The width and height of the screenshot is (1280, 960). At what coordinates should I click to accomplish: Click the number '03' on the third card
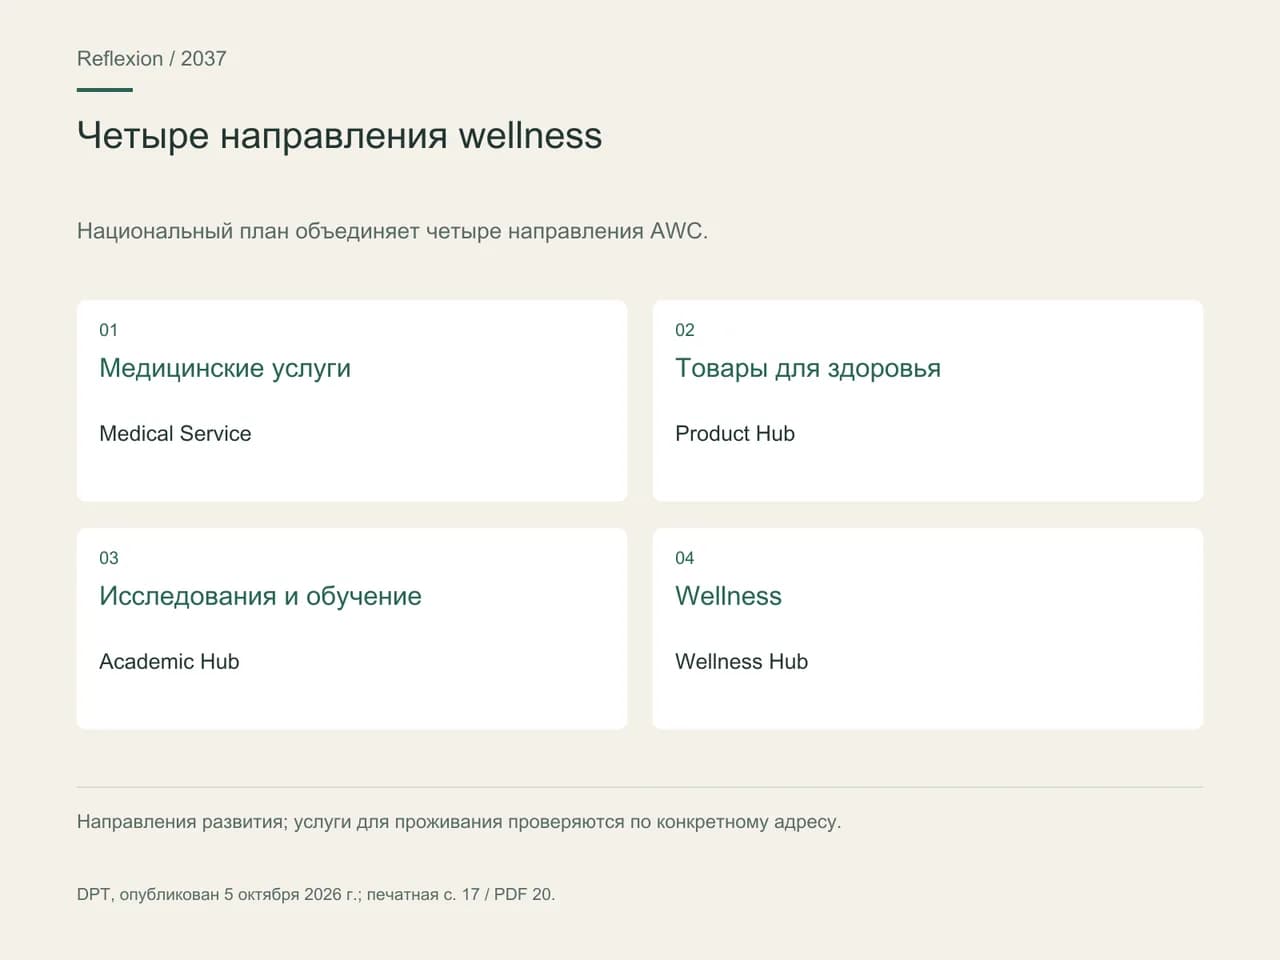pyautogui.click(x=109, y=558)
